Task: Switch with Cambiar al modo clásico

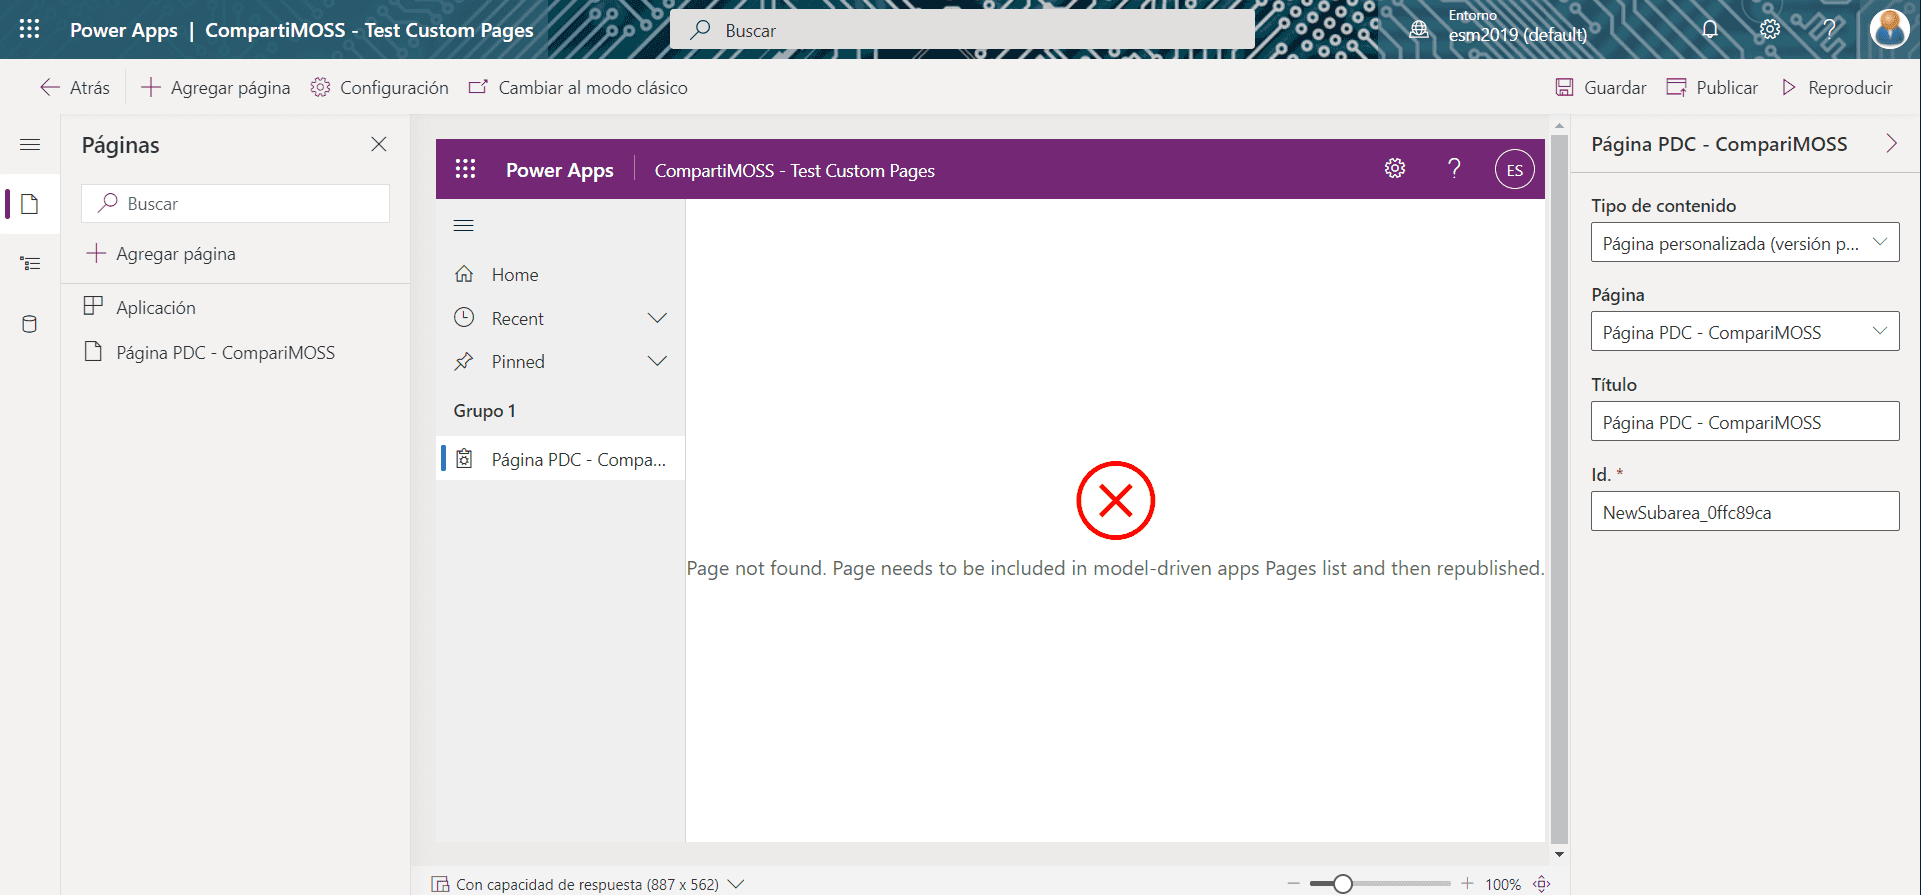Action: (578, 88)
